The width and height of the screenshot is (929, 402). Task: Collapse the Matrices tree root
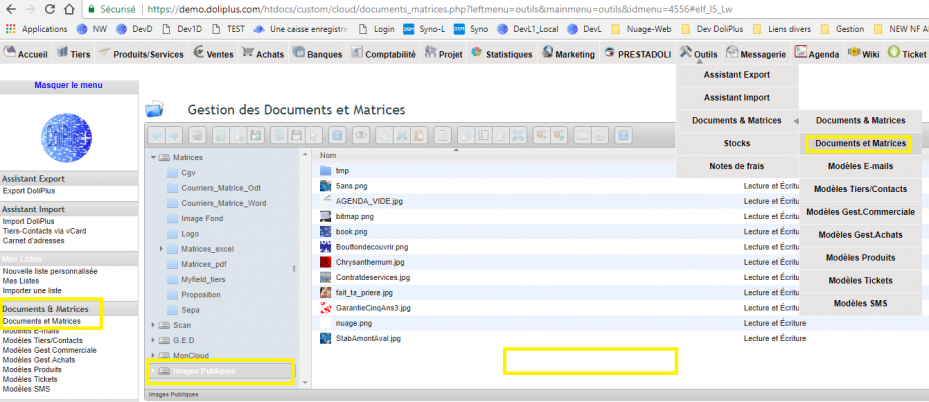153,157
